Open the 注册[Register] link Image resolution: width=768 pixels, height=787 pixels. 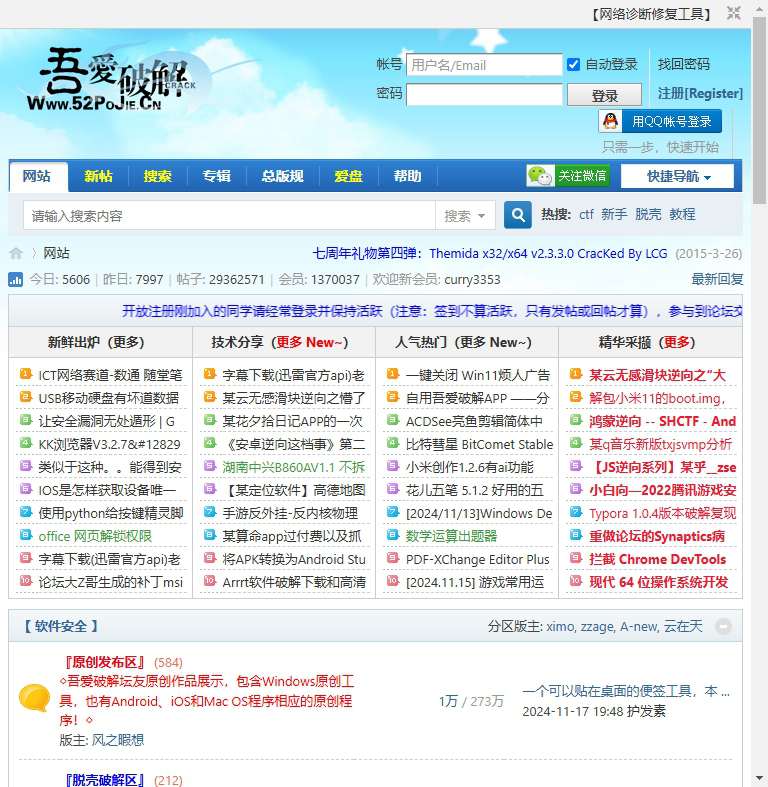point(700,93)
